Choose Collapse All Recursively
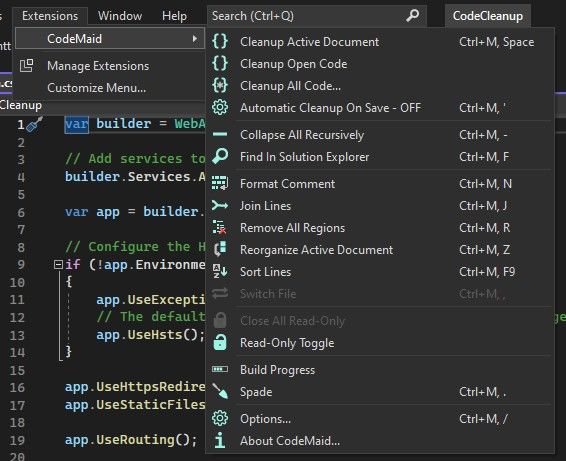566x461 pixels. tap(380, 135)
